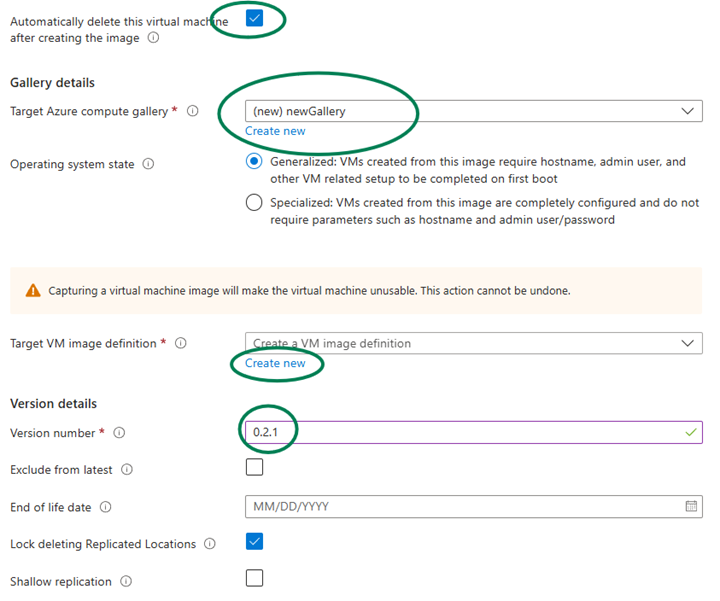Click info icon beside Exclude from latest
The image size is (720, 601).
127,469
